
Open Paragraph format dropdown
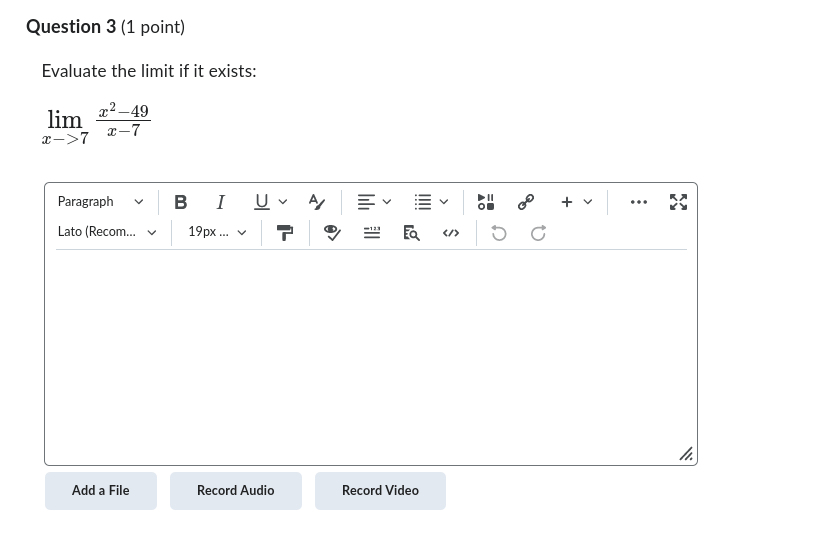(x=100, y=202)
